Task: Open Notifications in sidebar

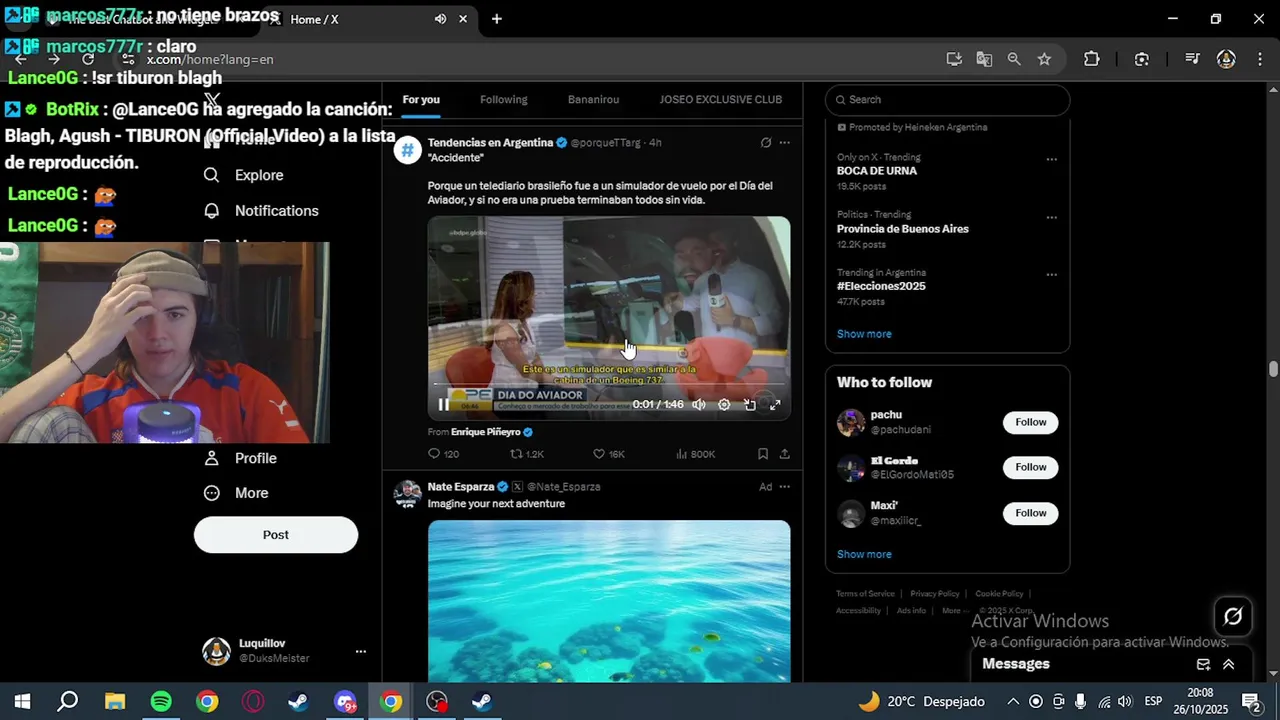Action: point(261,211)
